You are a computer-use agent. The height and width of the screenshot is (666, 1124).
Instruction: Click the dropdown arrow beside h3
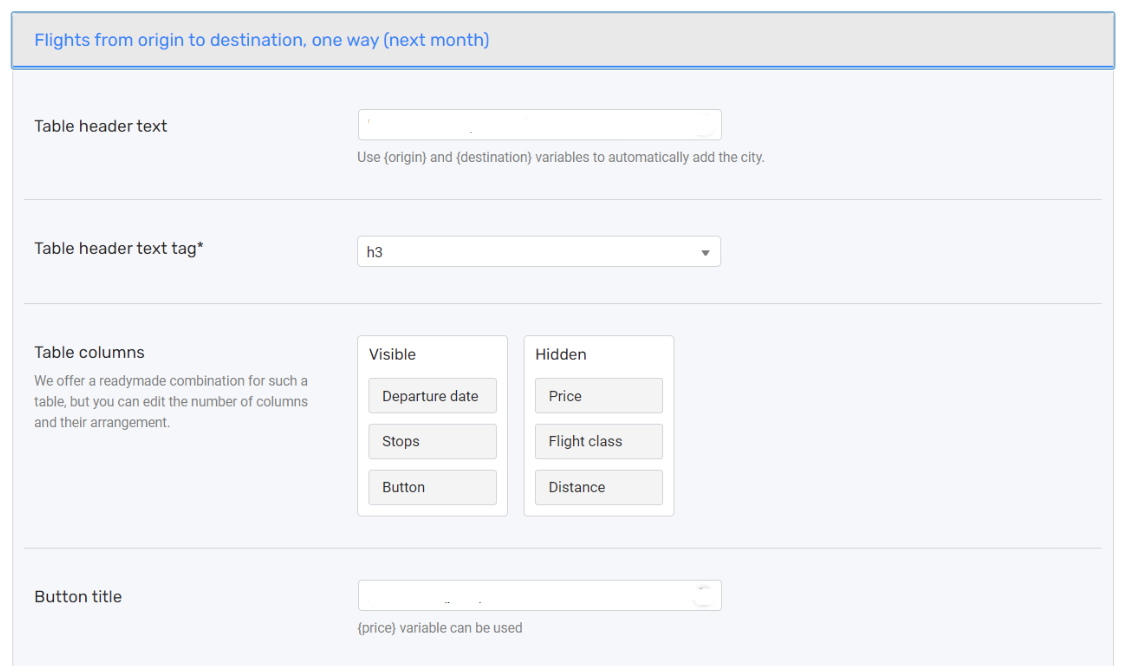(705, 252)
